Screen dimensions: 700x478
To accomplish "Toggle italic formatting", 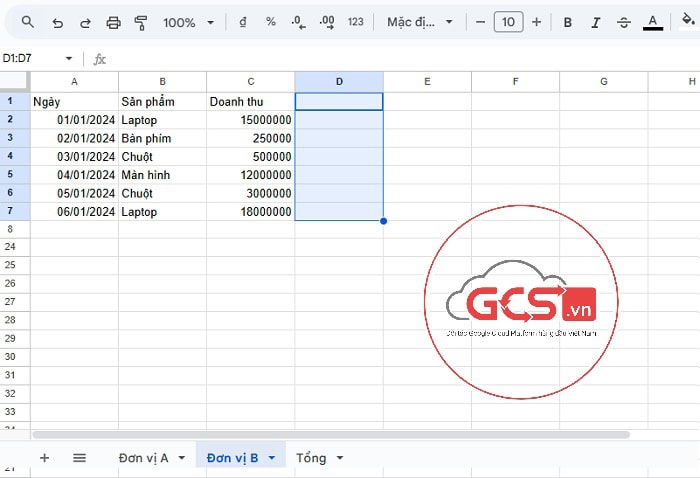I will point(596,22).
